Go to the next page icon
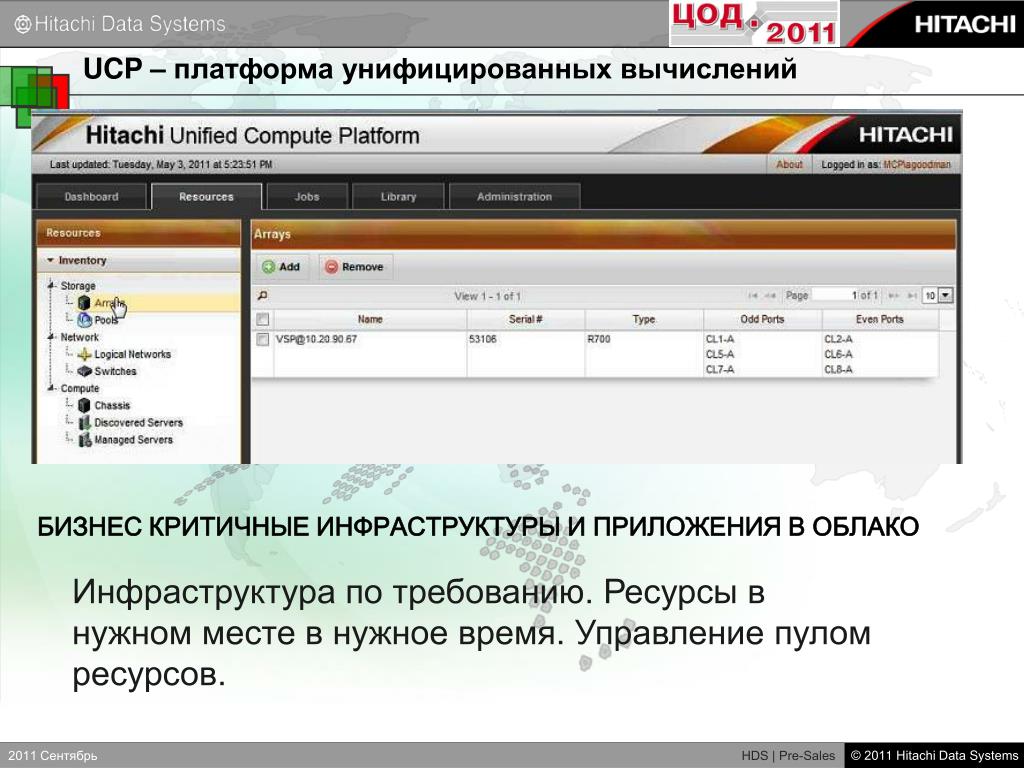 coord(893,295)
